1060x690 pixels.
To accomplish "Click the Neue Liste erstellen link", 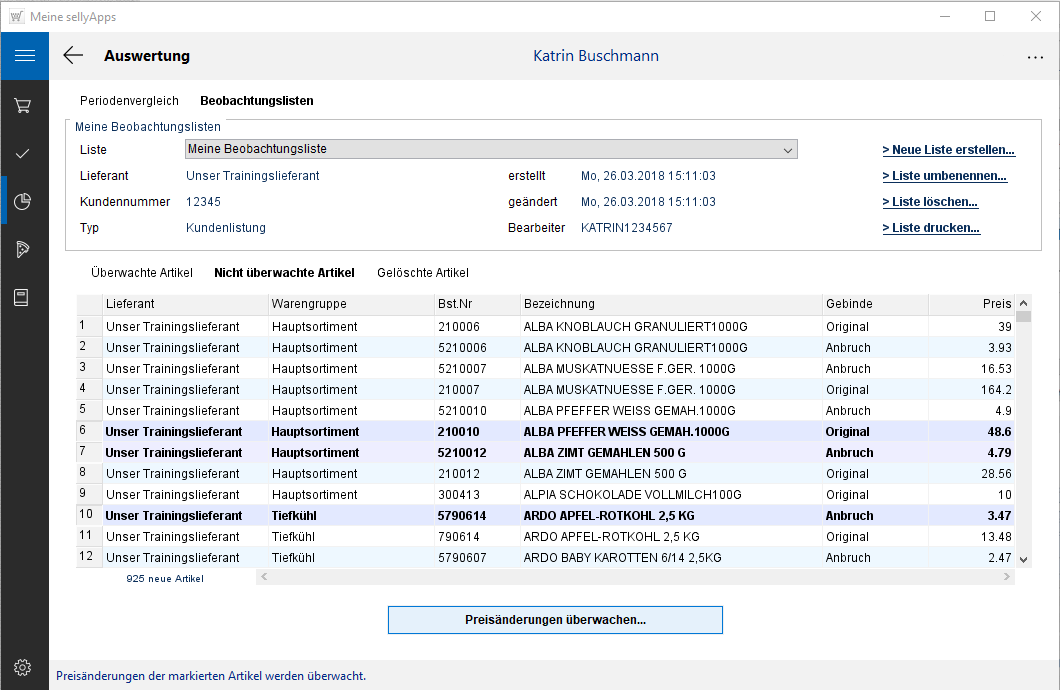I will point(948,150).
